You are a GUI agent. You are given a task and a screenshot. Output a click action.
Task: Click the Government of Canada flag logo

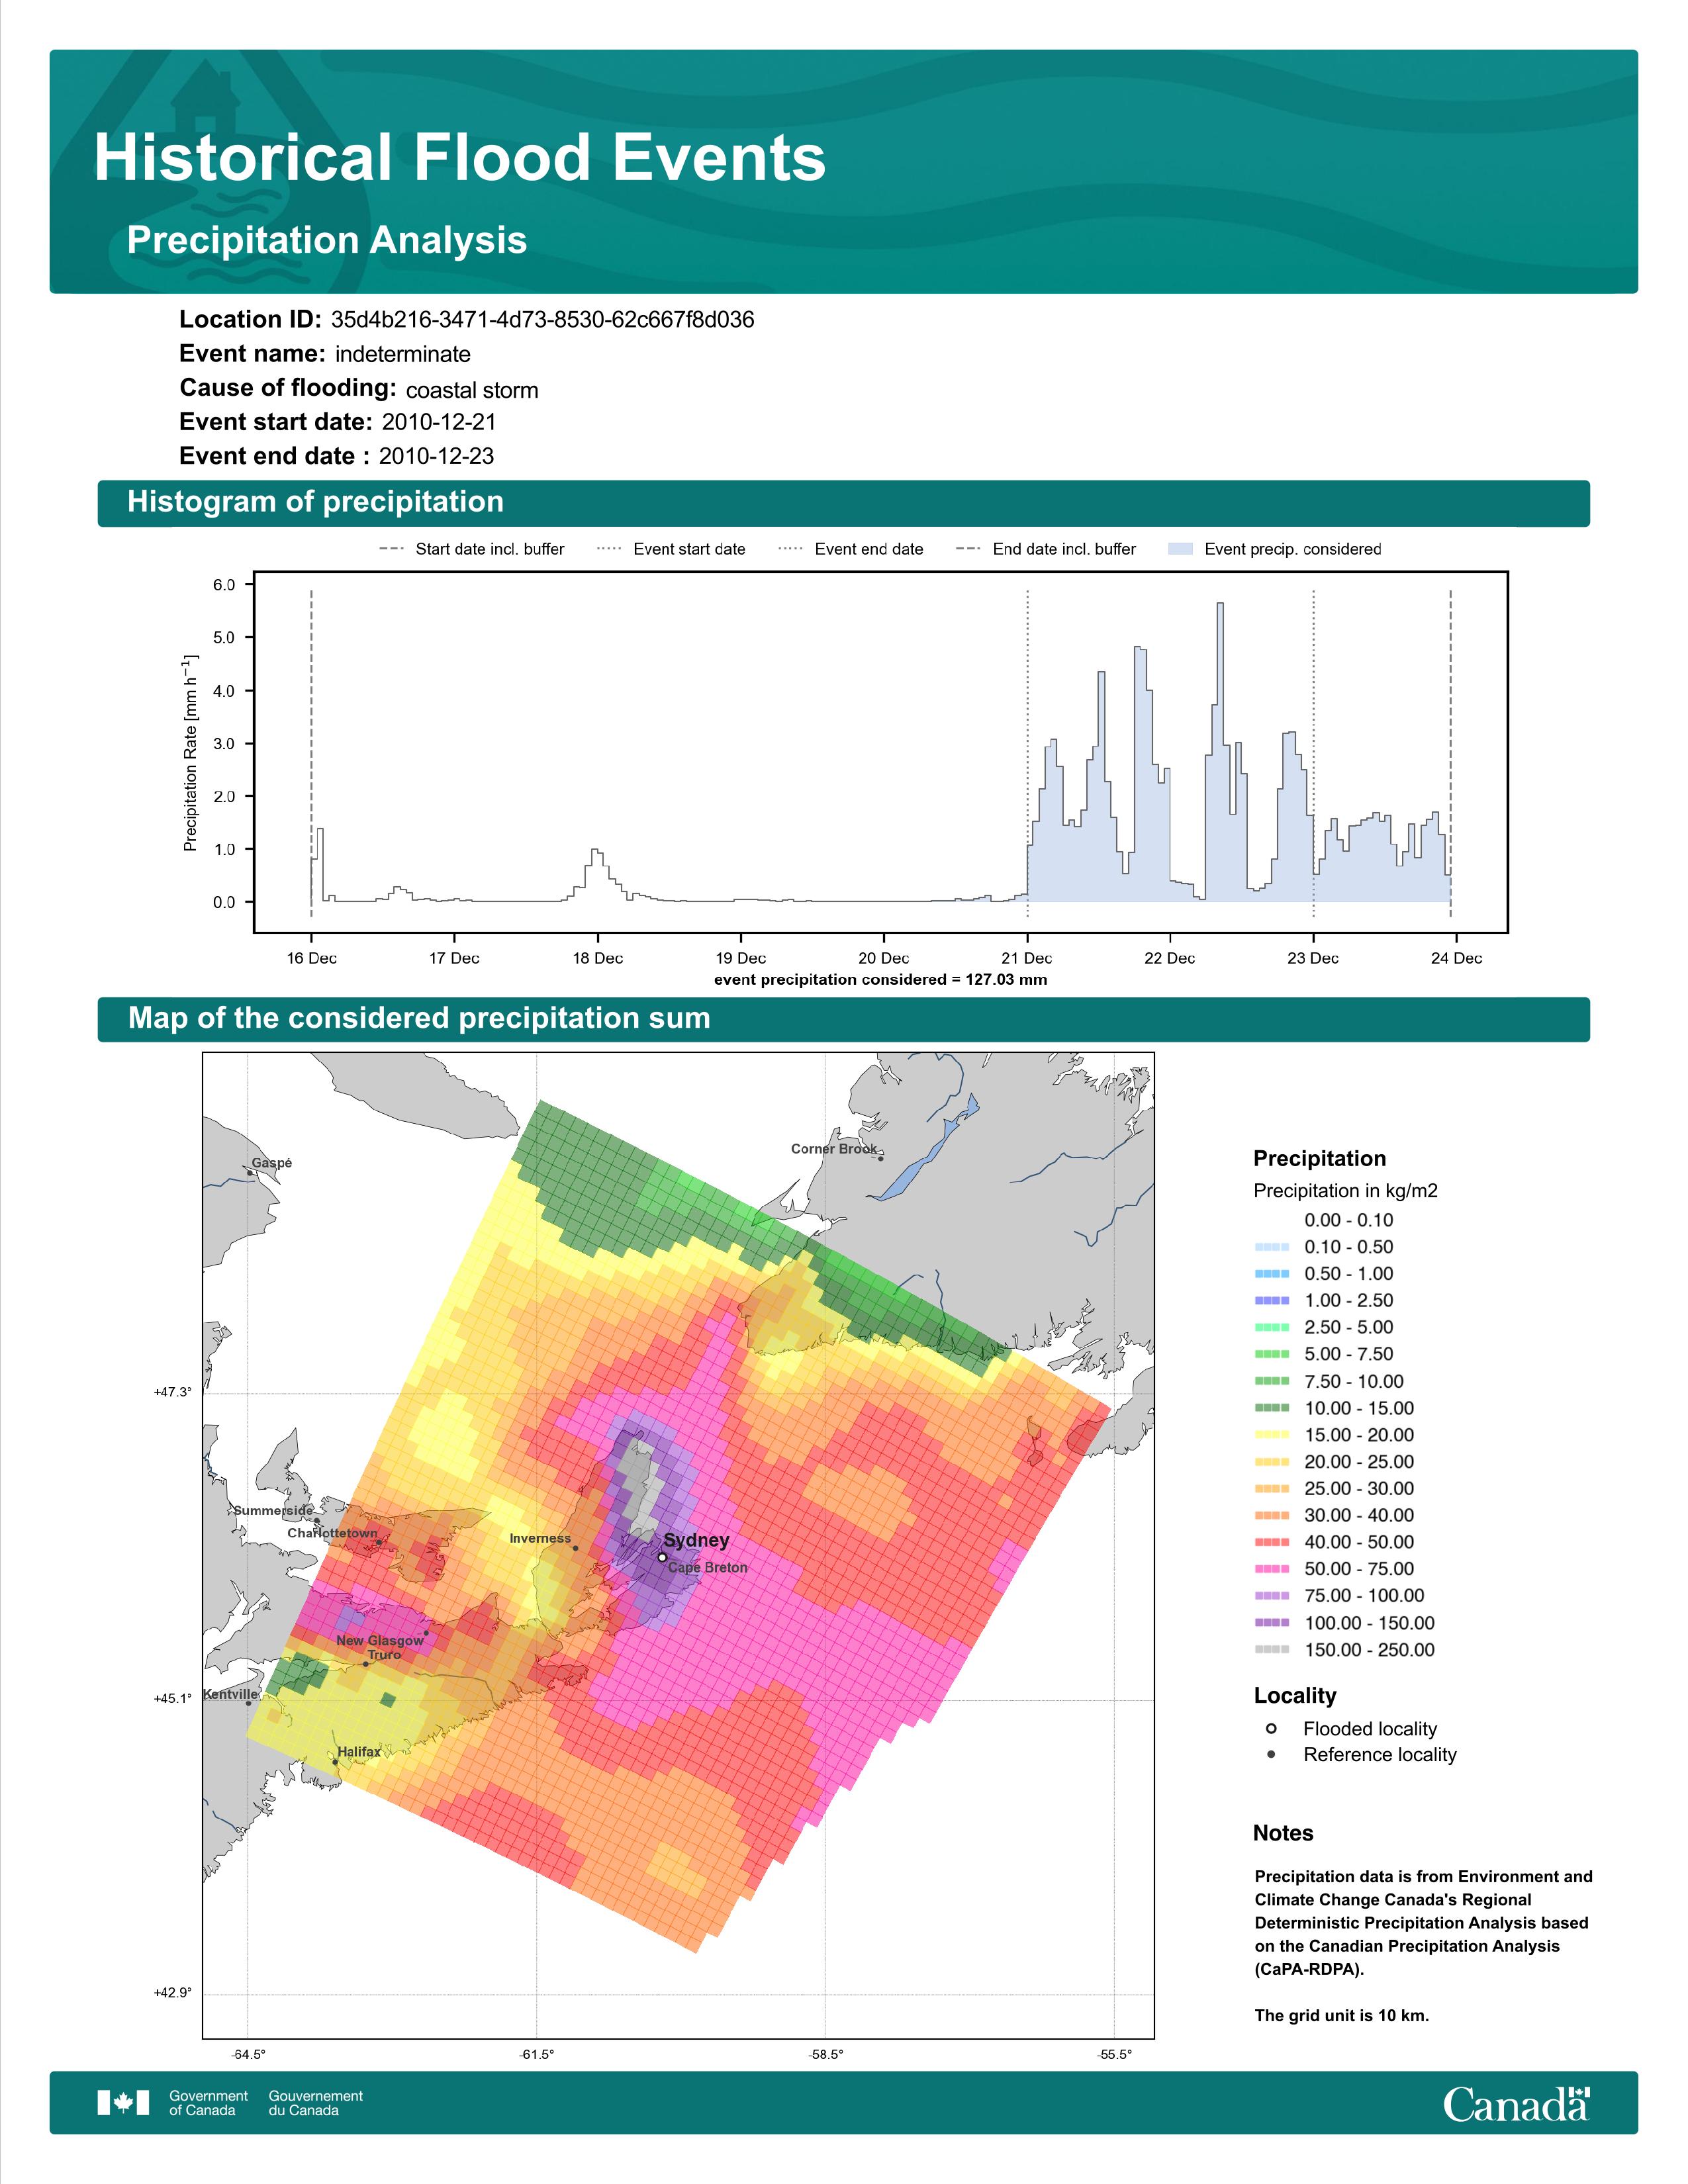click(x=123, y=2102)
